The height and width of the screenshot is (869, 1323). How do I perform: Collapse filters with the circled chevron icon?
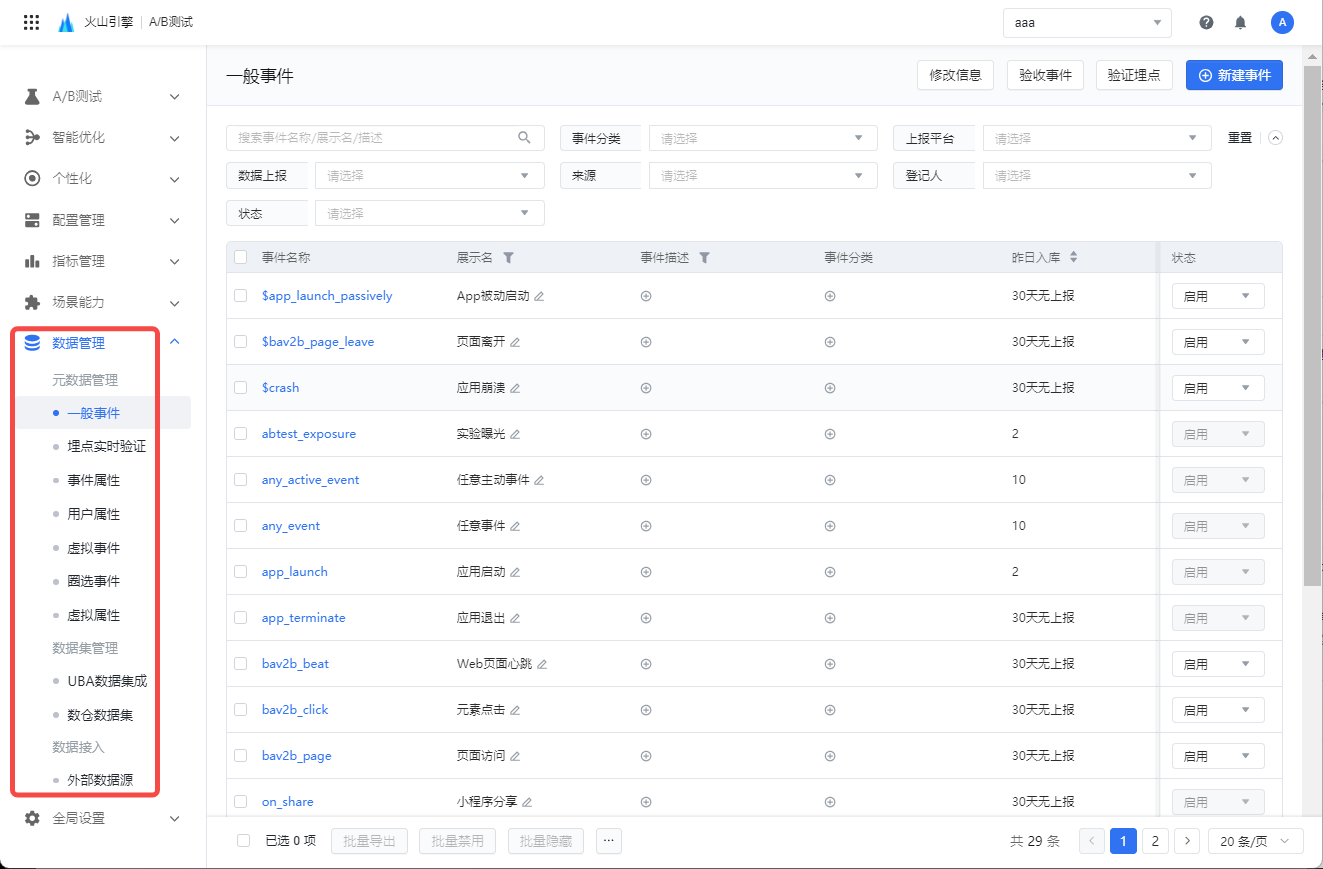pyautogui.click(x=1275, y=138)
